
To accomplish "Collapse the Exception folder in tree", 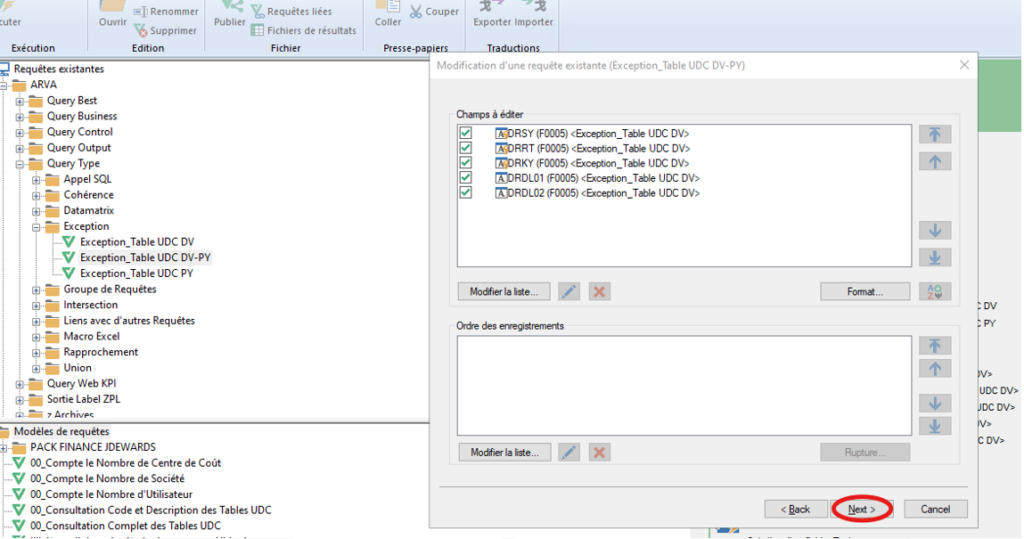I will (37, 227).
